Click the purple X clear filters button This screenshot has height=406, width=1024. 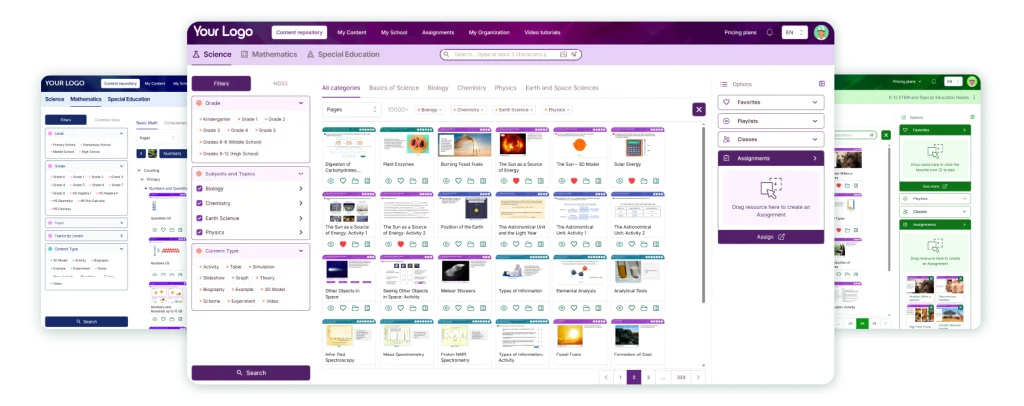(x=699, y=109)
